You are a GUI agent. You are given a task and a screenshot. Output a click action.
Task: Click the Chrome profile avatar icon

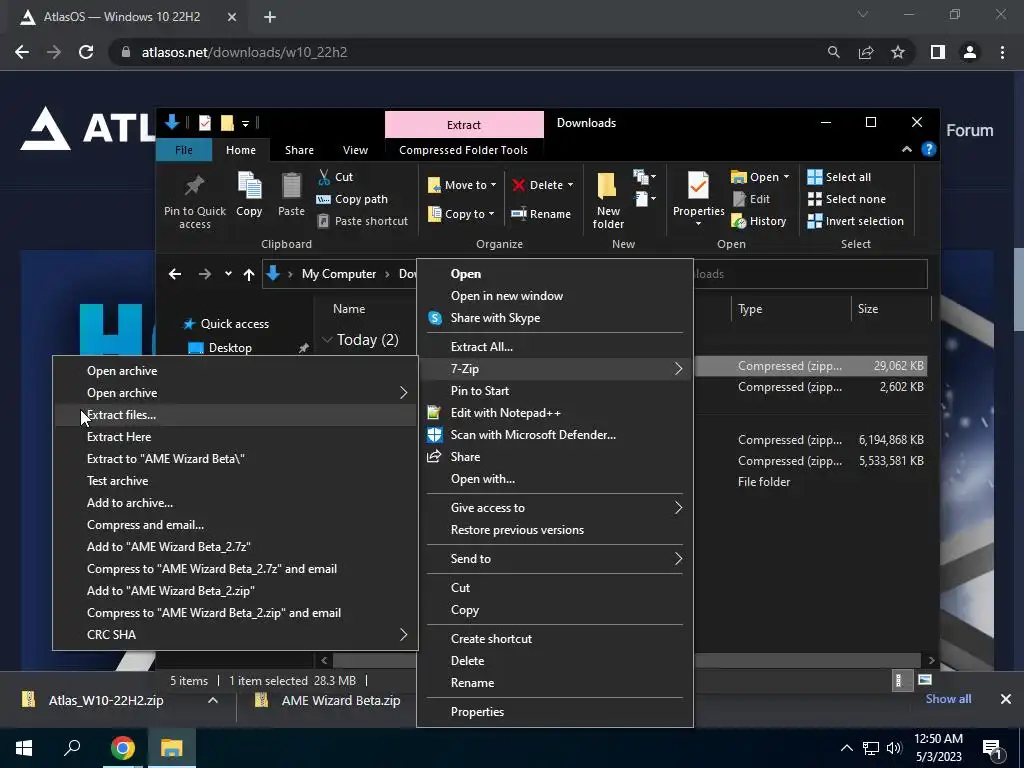[970, 52]
